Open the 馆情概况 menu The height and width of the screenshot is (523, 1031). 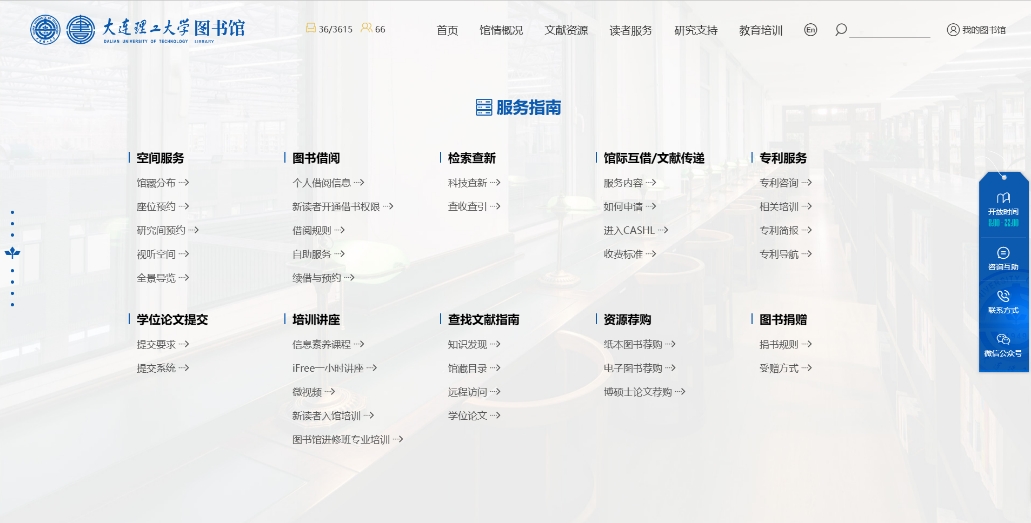[501, 30]
